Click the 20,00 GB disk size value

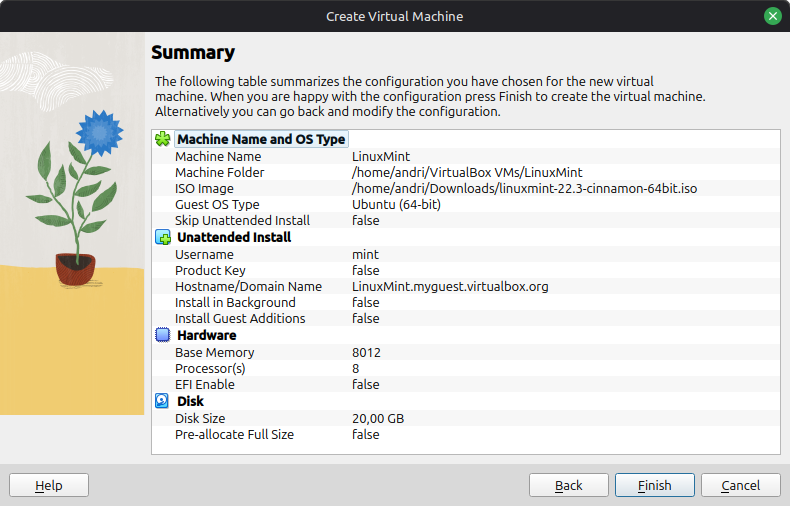coord(378,418)
